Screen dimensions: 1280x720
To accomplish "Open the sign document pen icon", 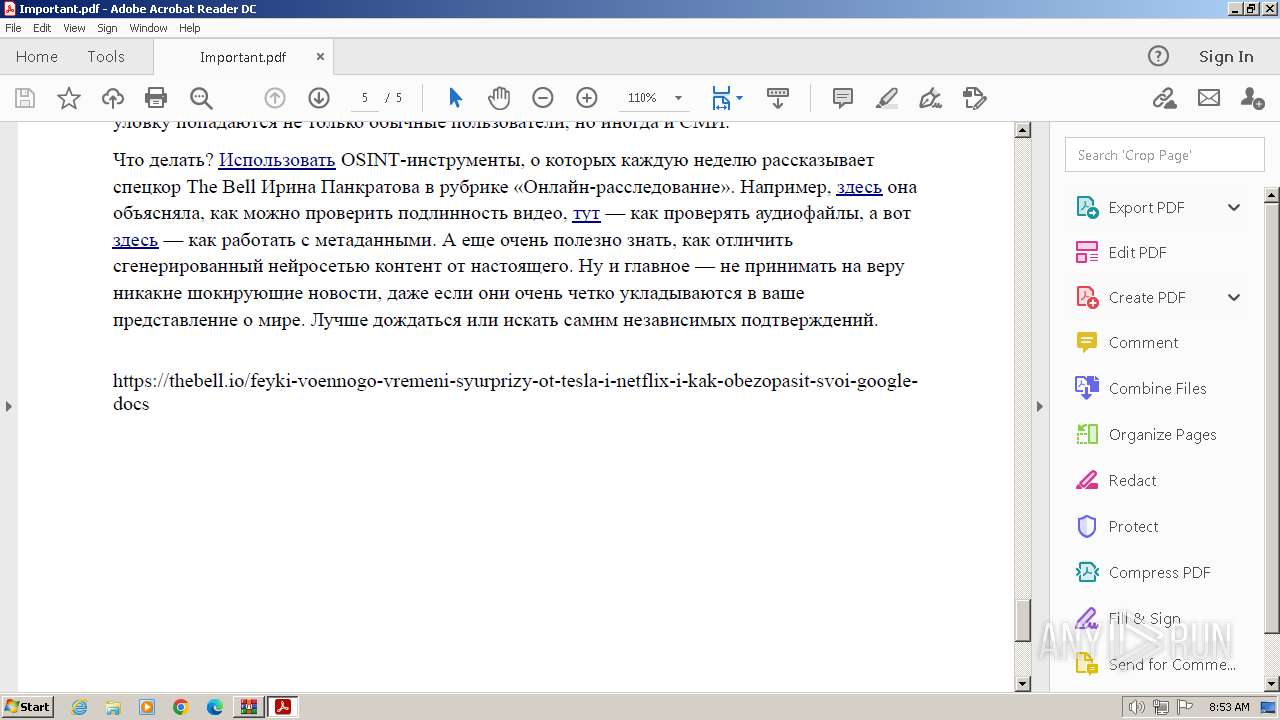I will click(931, 98).
